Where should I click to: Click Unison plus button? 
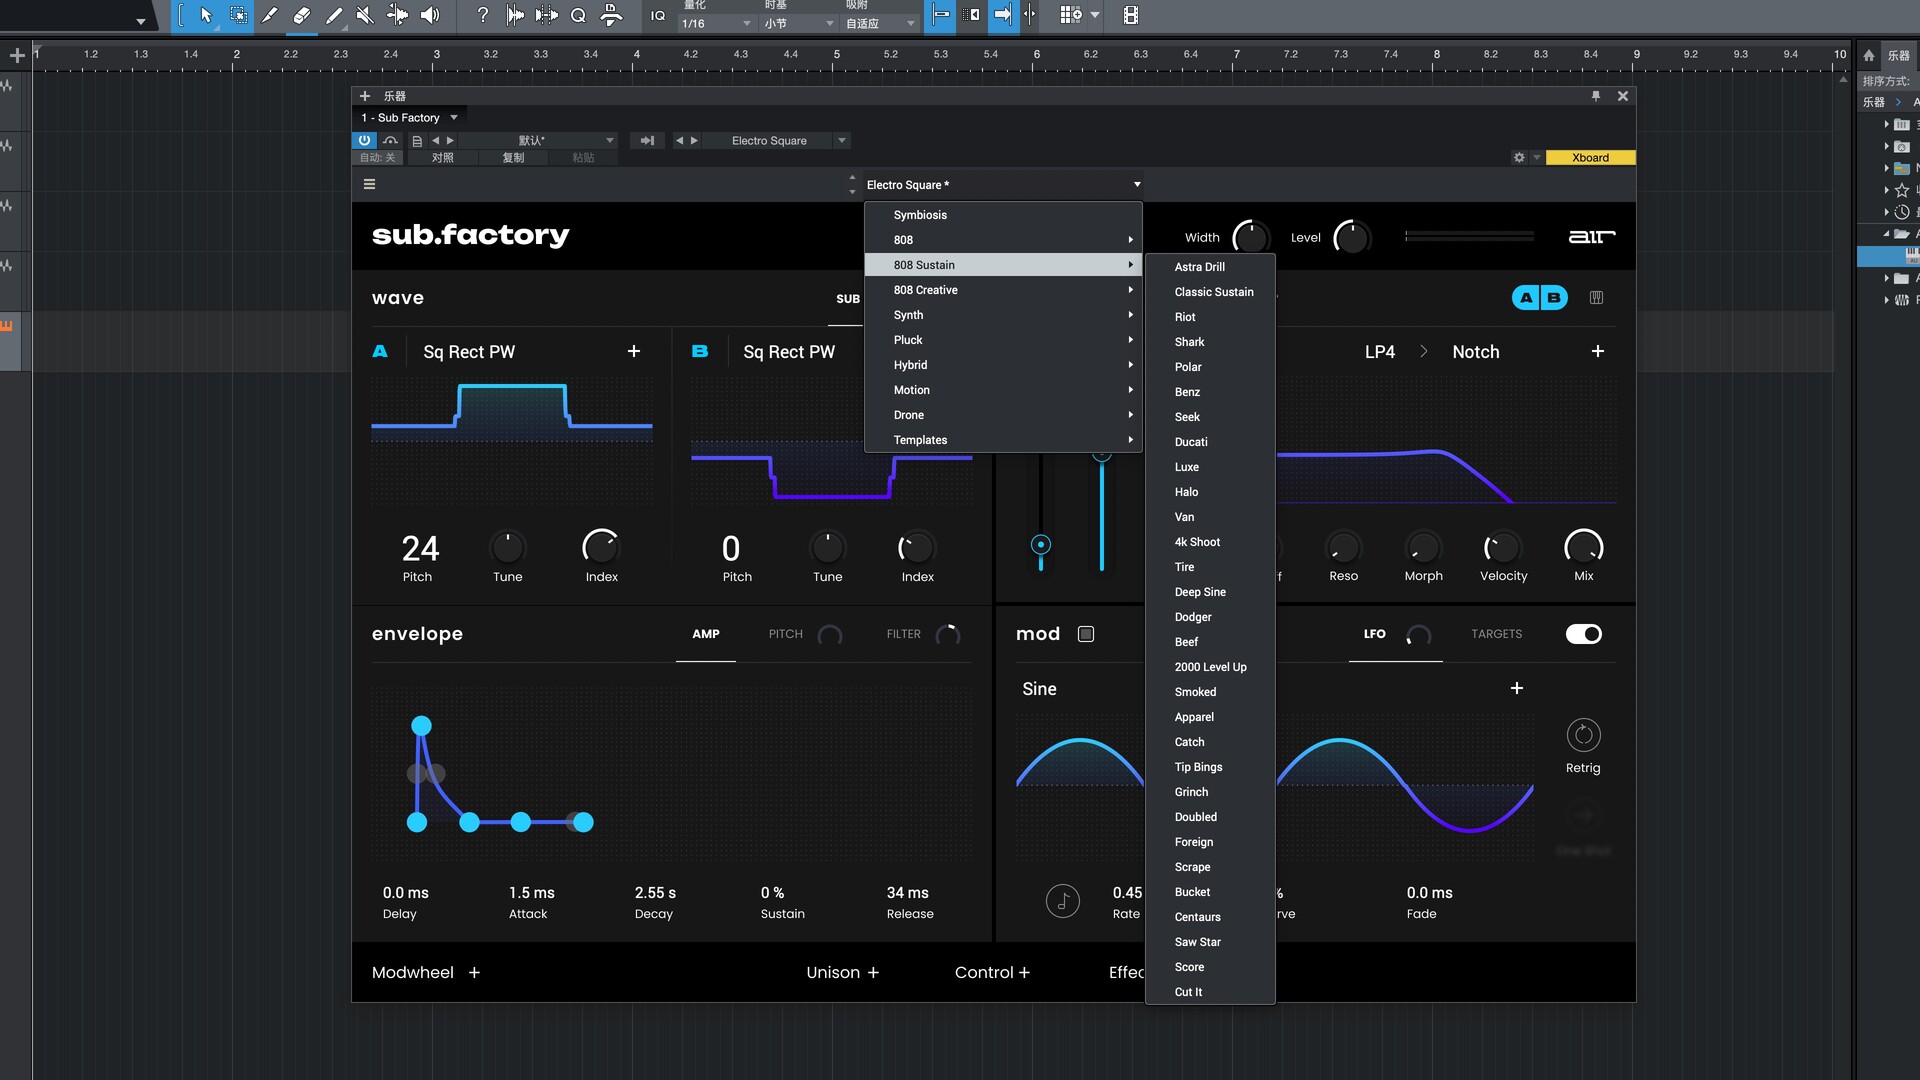point(873,973)
